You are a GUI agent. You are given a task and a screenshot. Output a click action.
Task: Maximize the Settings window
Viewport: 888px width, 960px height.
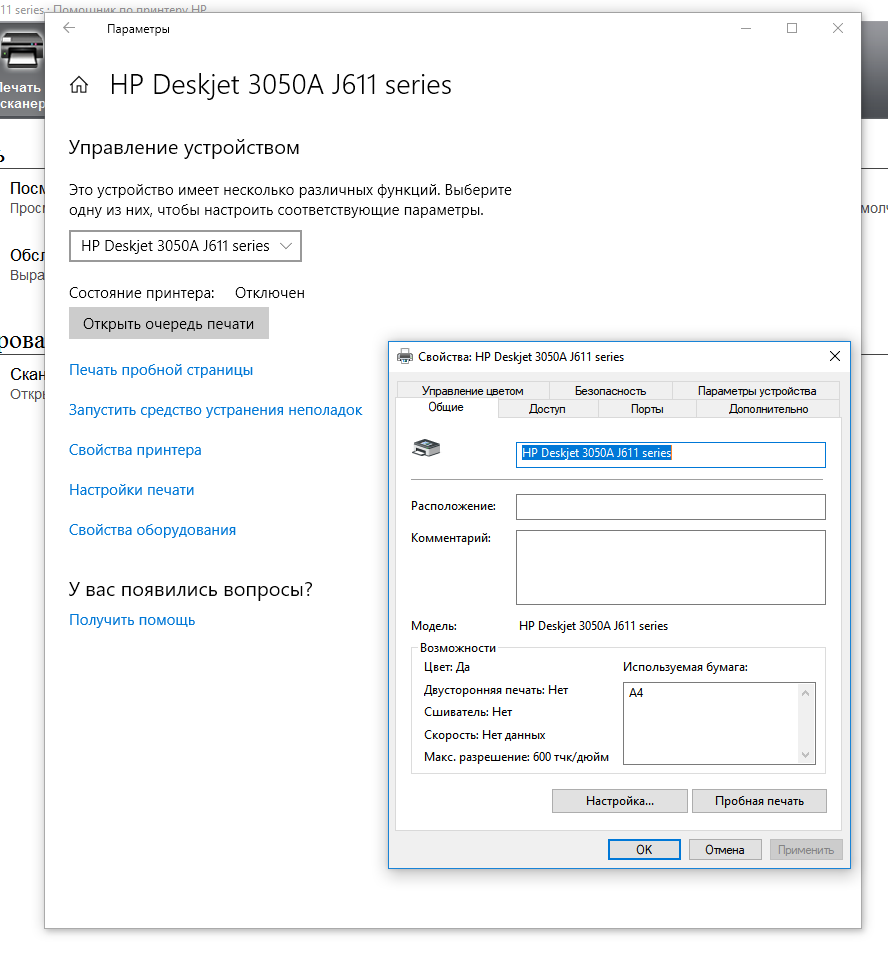click(792, 28)
